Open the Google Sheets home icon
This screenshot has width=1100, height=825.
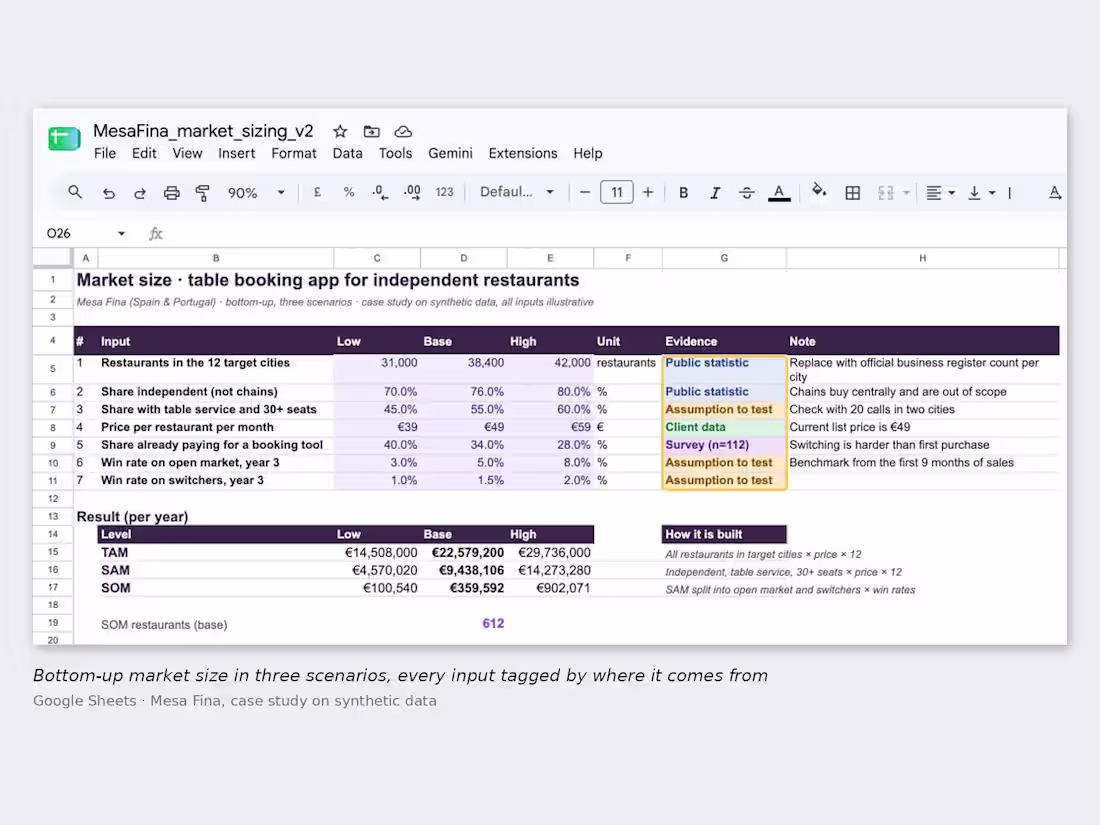(x=64, y=138)
